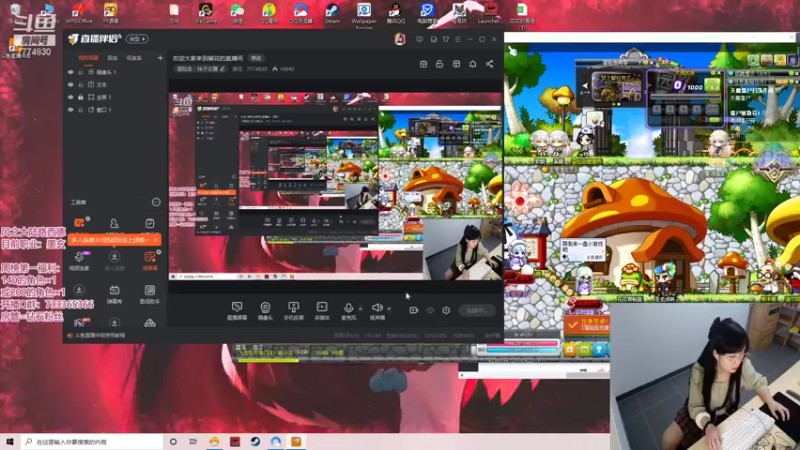Click the 任务完成 notice in game window
Image resolution: width=800 pixels, height=450 pixels.
[x=587, y=324]
